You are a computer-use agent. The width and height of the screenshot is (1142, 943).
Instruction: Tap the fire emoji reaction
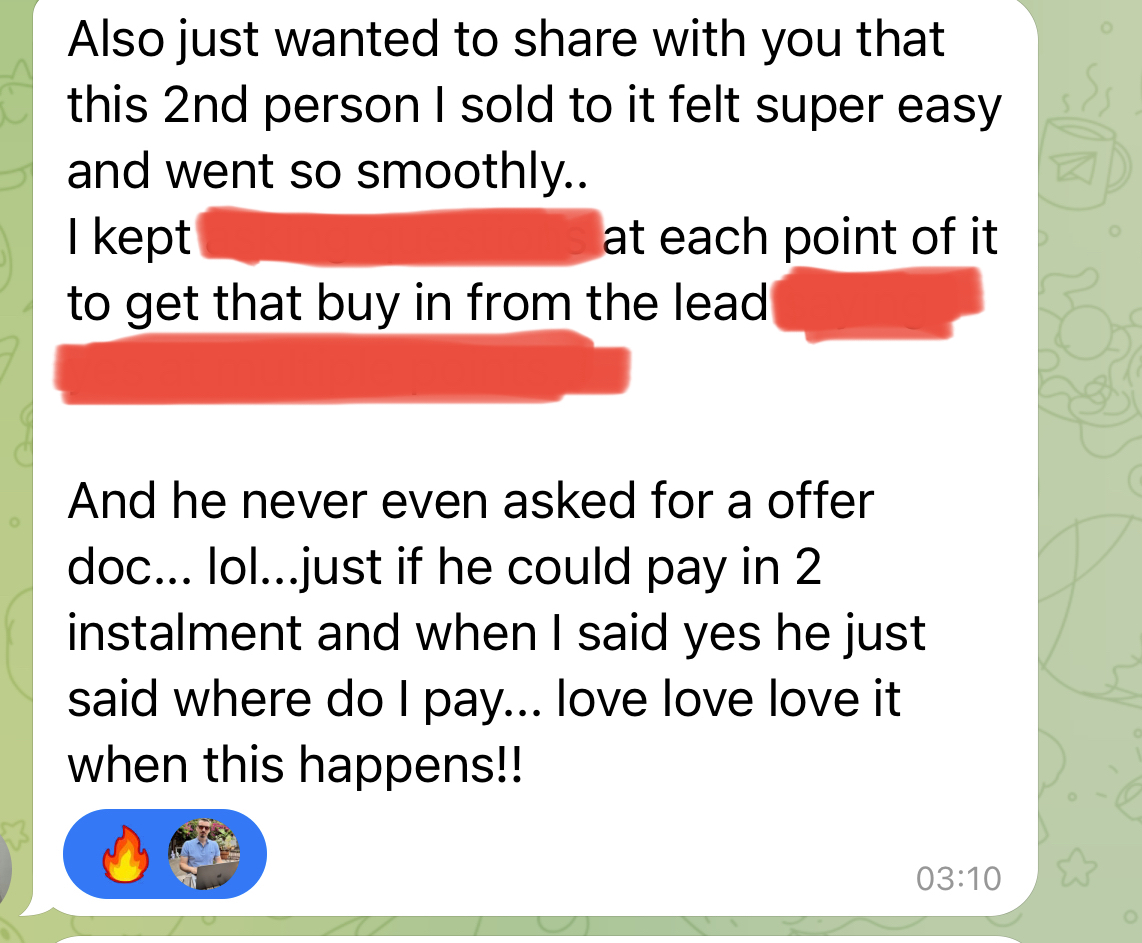[x=125, y=854]
